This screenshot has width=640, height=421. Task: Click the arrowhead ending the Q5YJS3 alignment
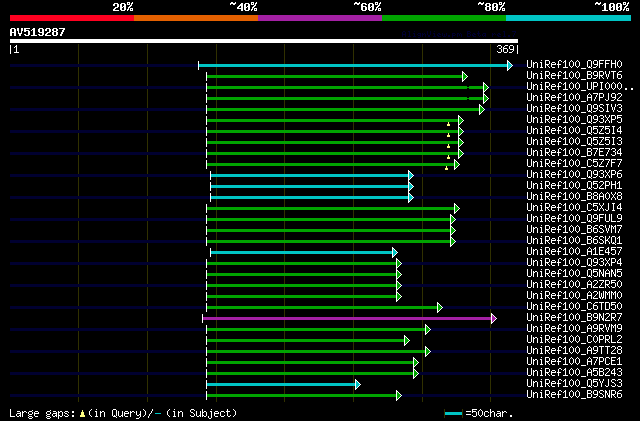(x=358, y=384)
